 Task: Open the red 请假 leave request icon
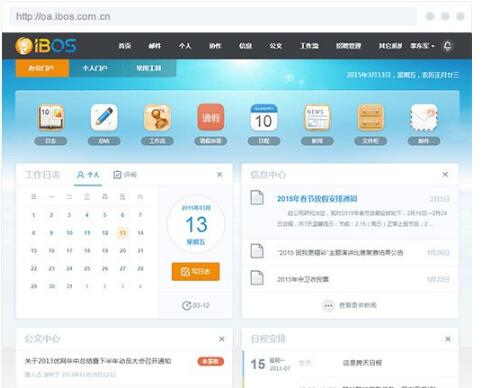pyautogui.click(x=211, y=117)
